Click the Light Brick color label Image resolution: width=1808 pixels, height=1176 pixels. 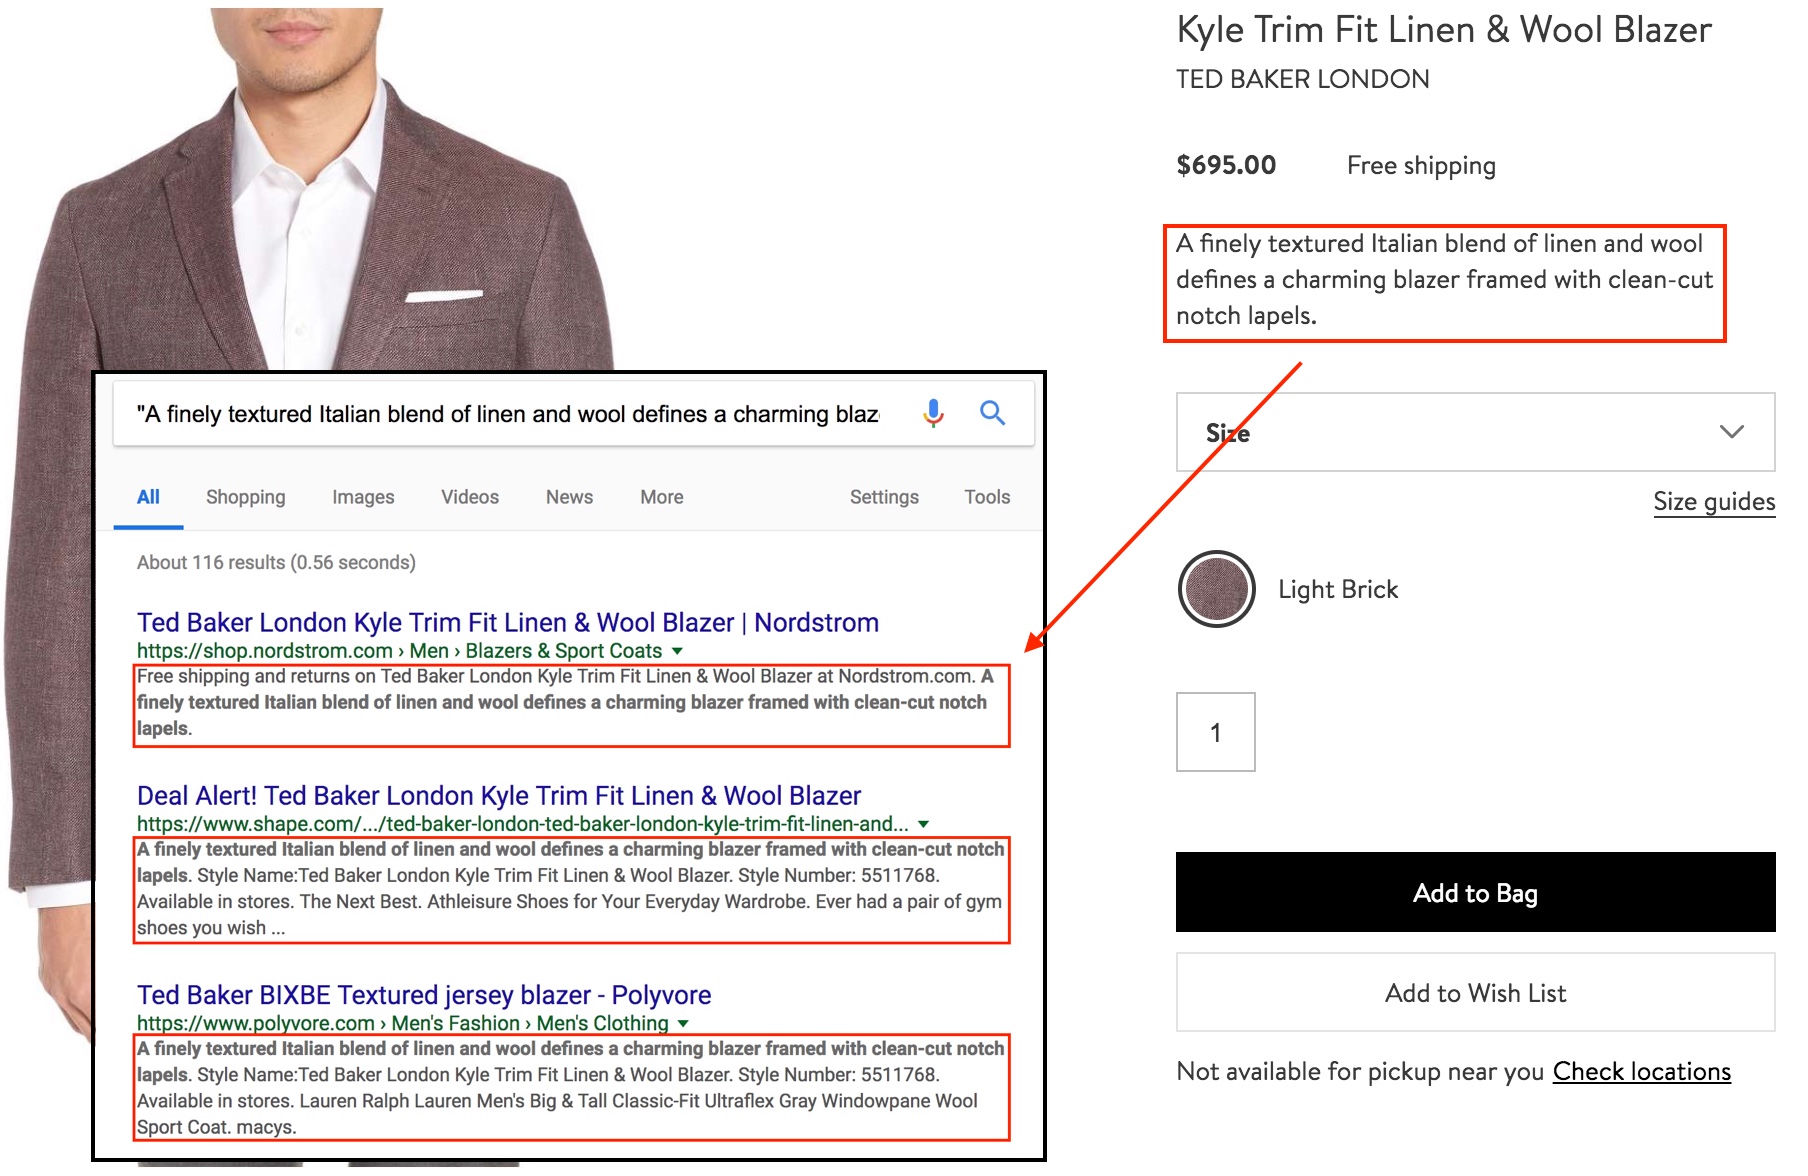click(1338, 590)
